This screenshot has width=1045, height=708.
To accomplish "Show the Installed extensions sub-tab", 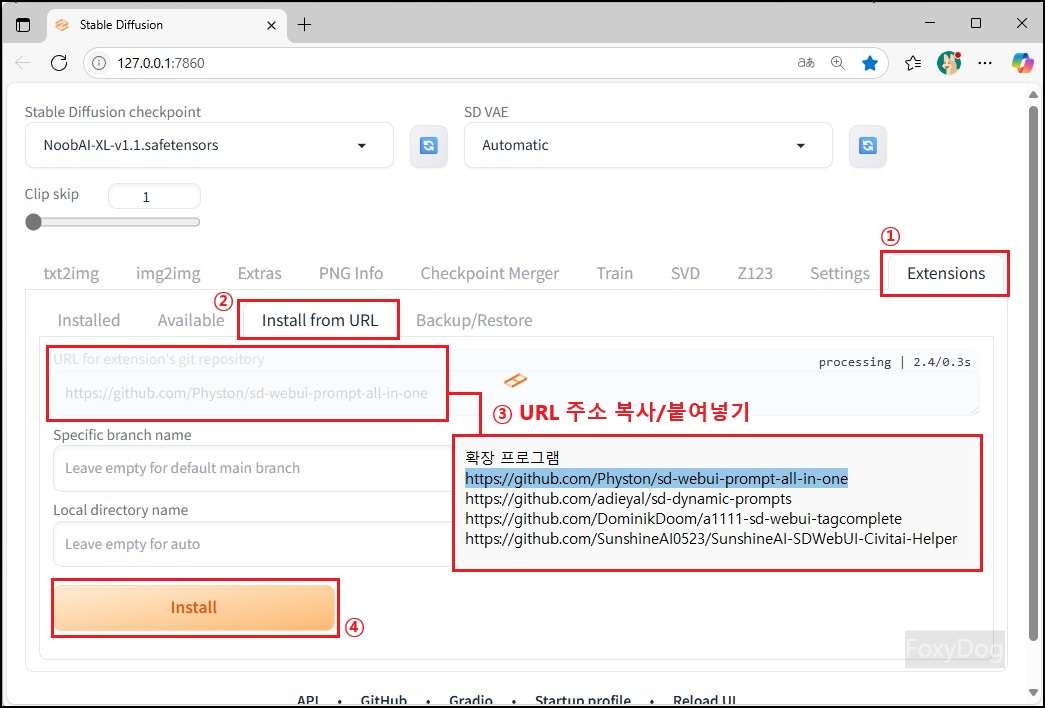I will [89, 320].
